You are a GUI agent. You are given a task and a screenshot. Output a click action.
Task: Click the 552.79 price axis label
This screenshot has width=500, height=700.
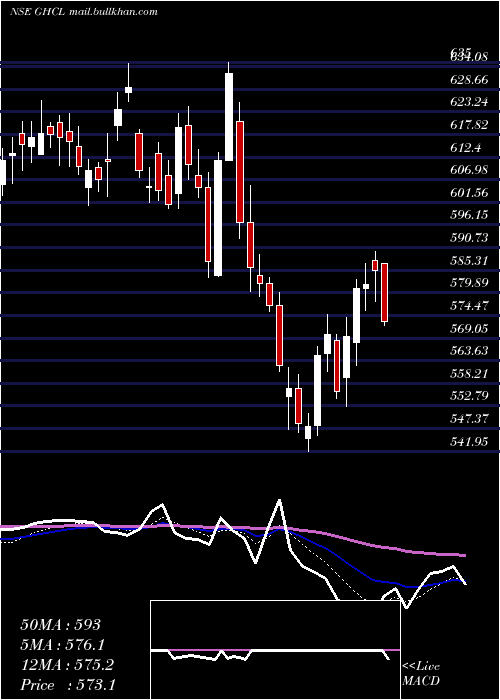469,396
